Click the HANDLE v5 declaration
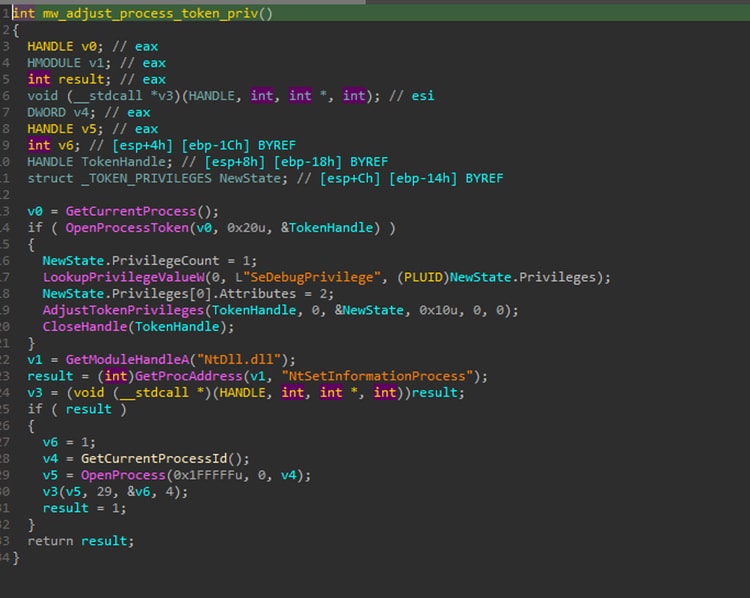 [x=66, y=129]
